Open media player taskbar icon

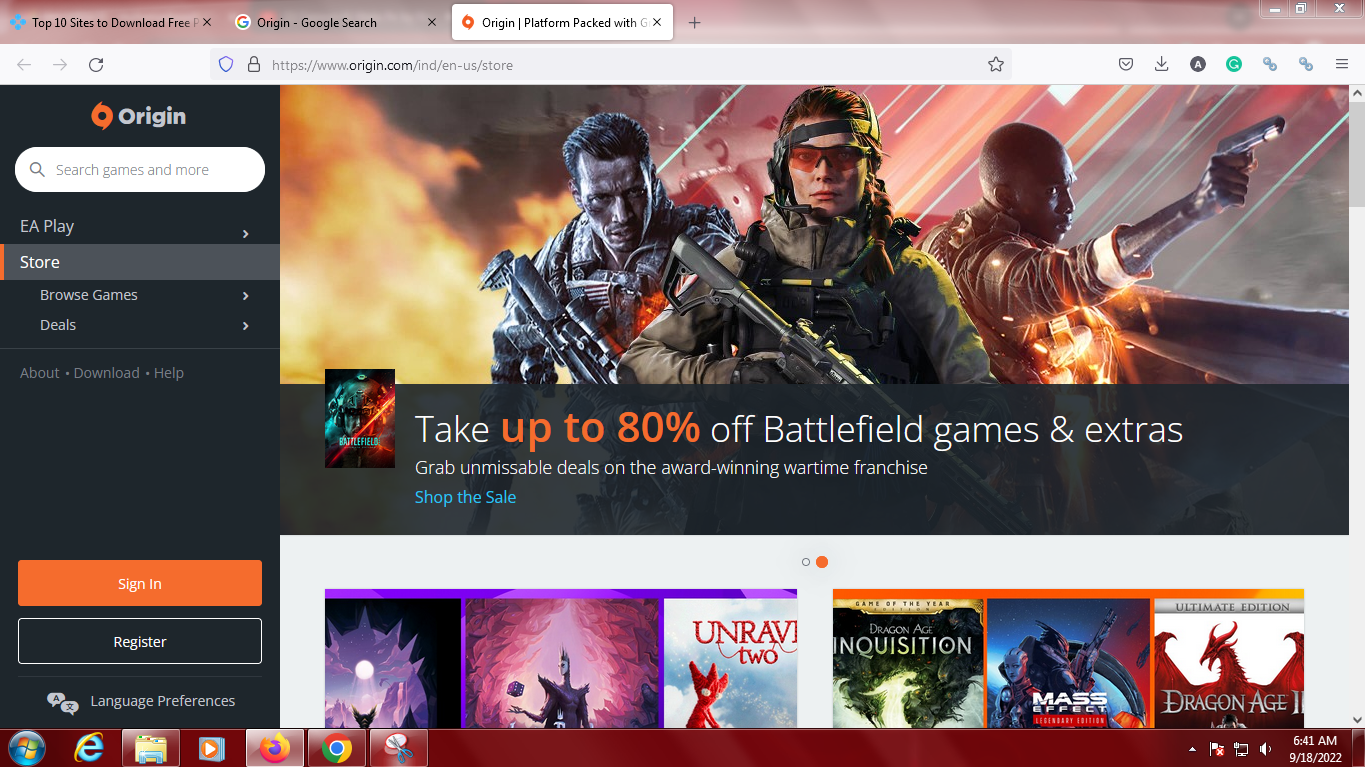point(211,748)
